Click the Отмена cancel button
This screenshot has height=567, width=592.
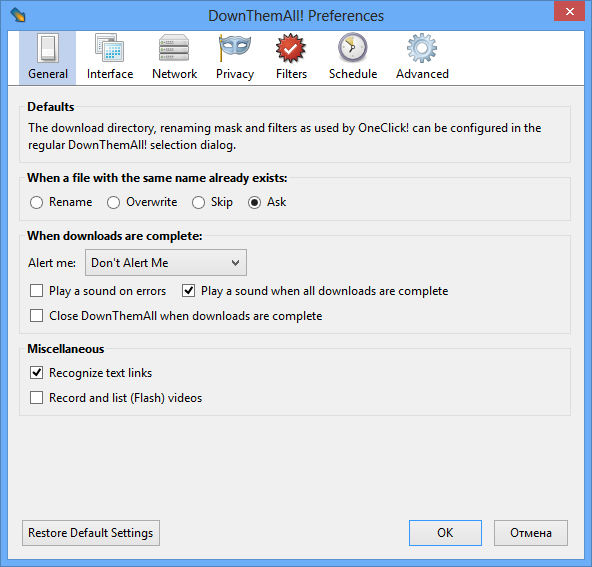(530, 533)
